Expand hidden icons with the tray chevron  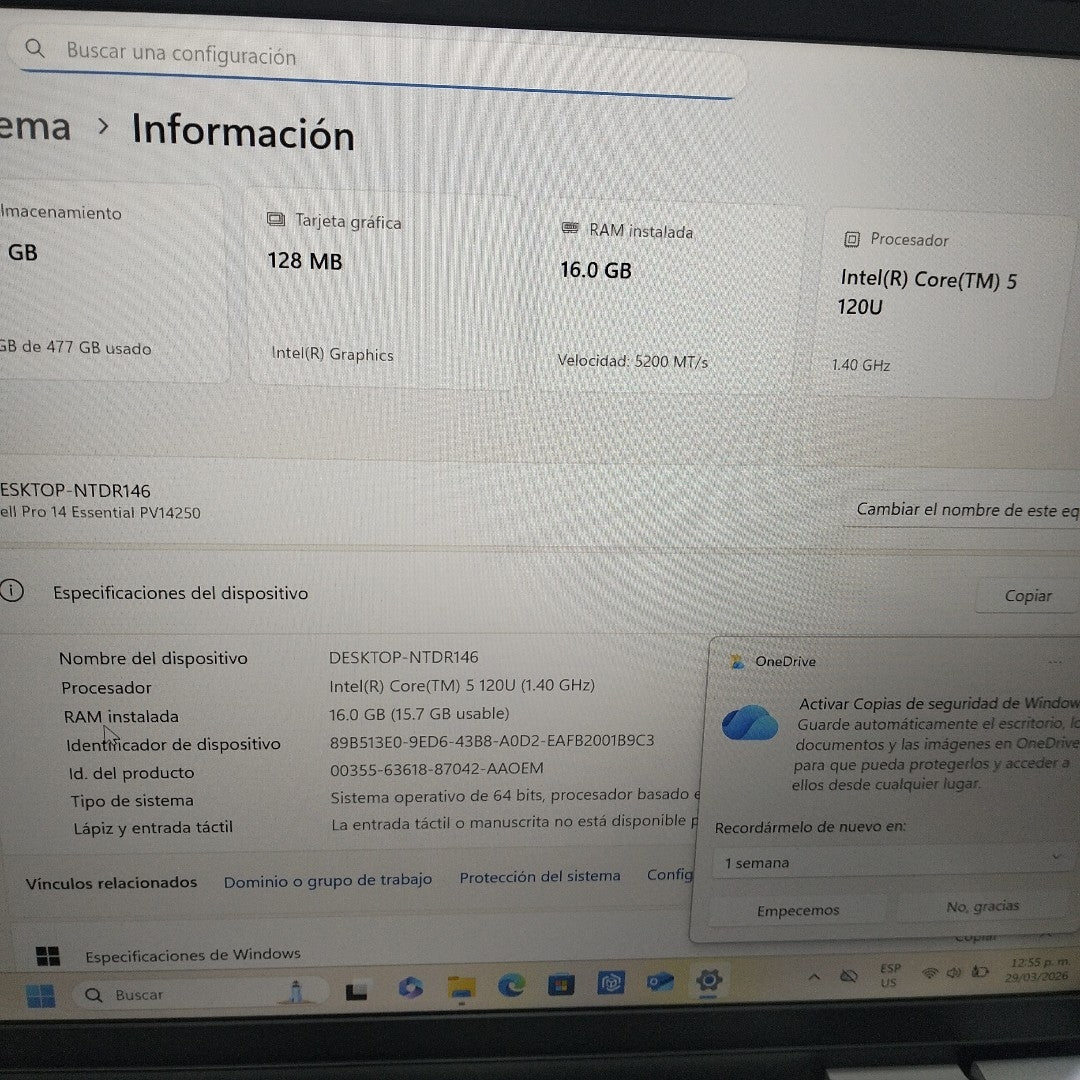[814, 975]
